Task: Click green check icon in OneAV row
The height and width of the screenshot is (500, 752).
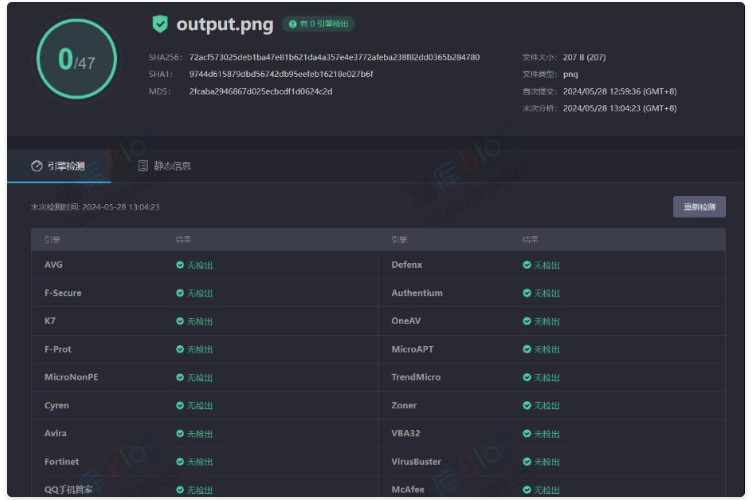Action: pyautogui.click(x=527, y=321)
